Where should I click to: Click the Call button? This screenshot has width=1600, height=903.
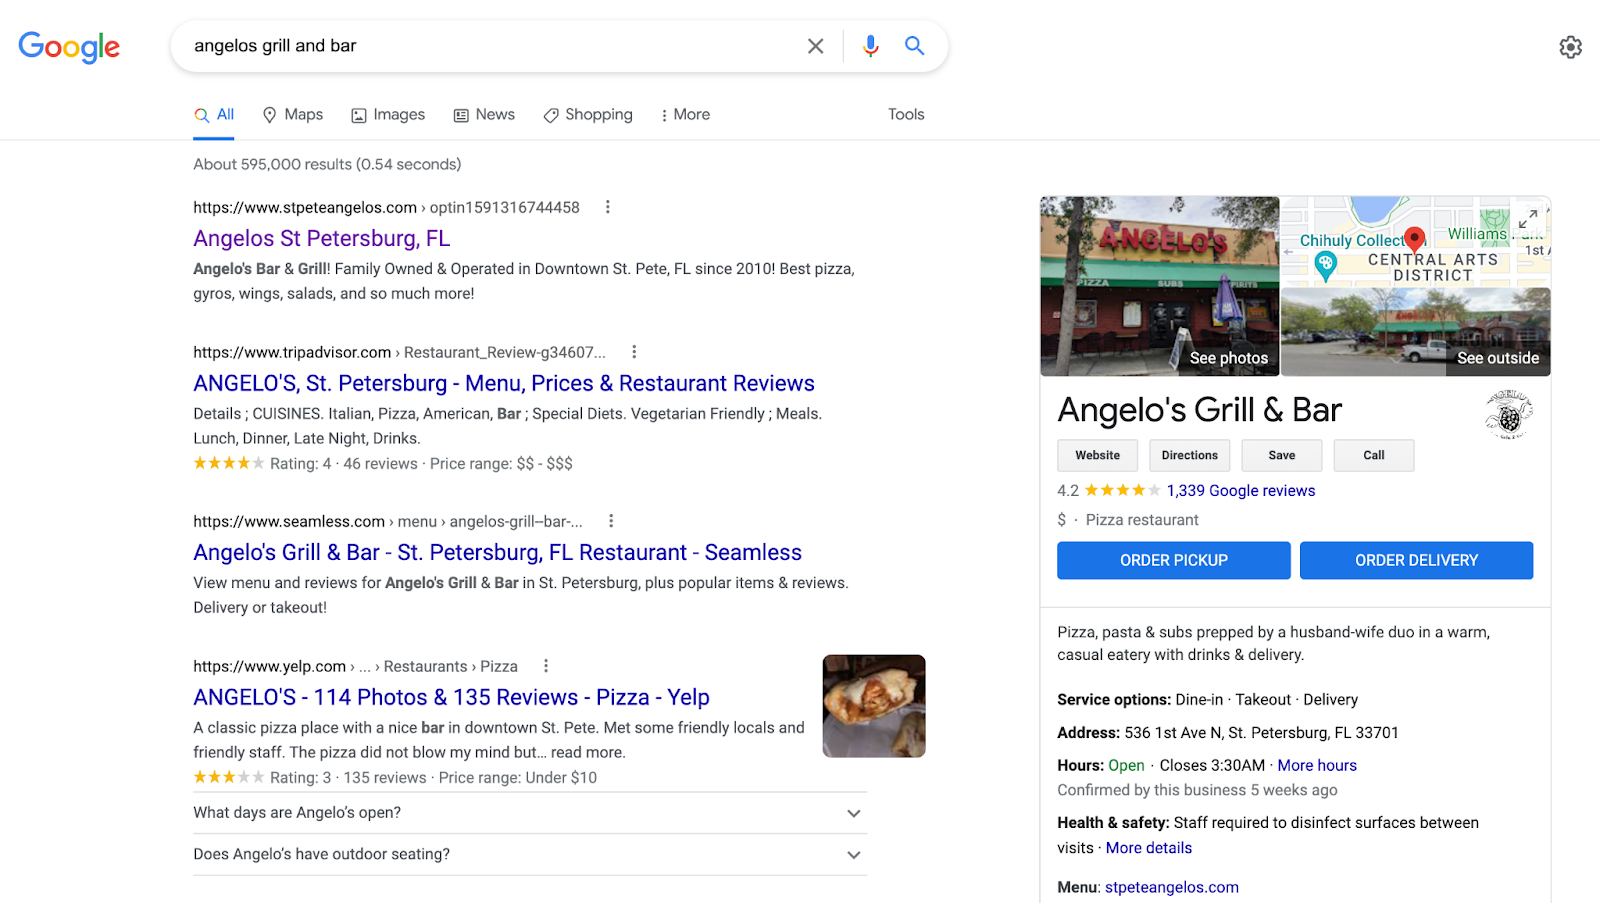click(x=1373, y=456)
